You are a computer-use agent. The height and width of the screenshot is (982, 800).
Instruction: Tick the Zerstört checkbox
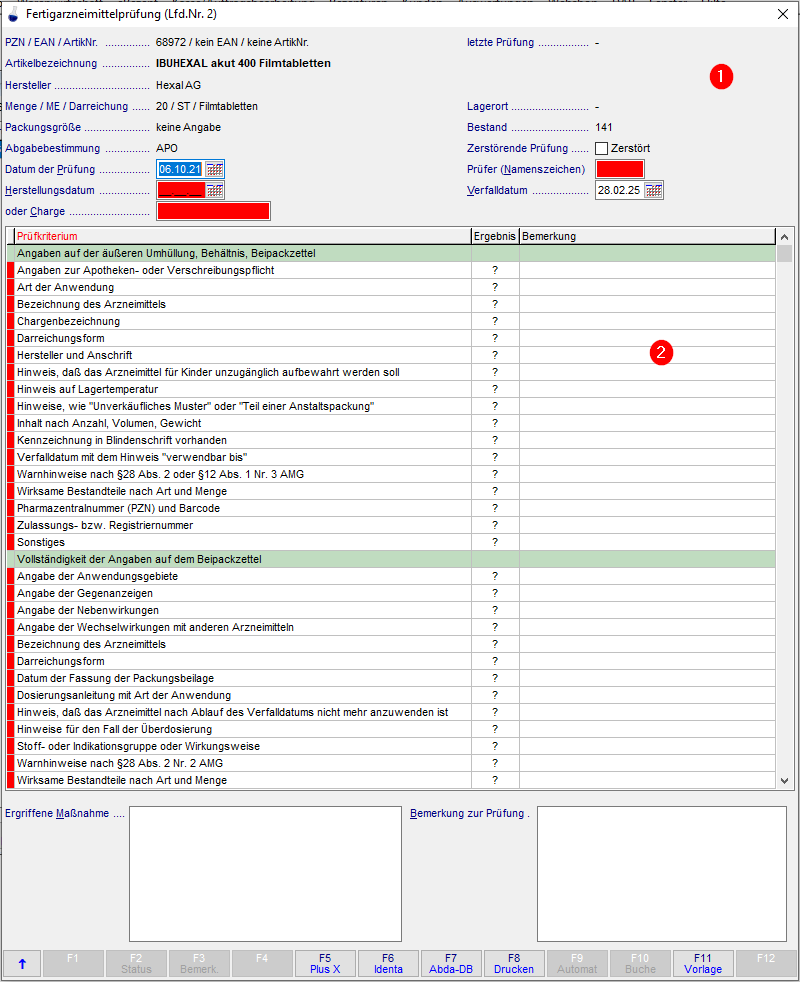coord(601,148)
